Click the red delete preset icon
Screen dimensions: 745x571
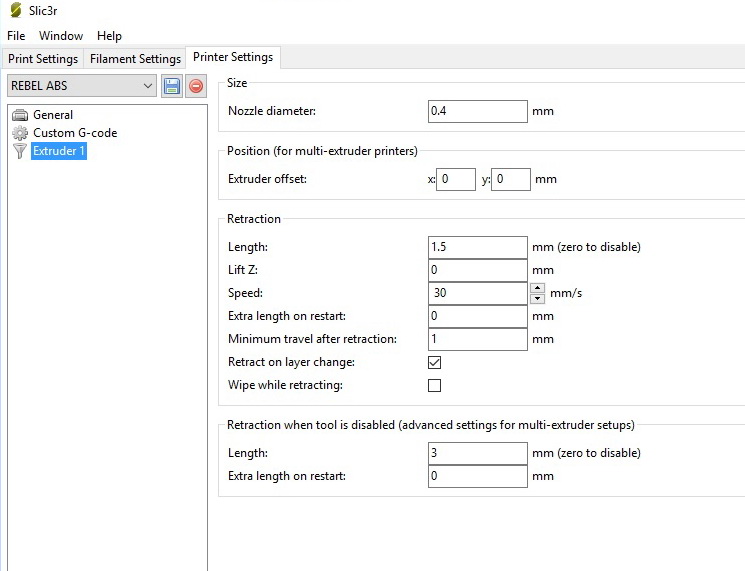(196, 86)
